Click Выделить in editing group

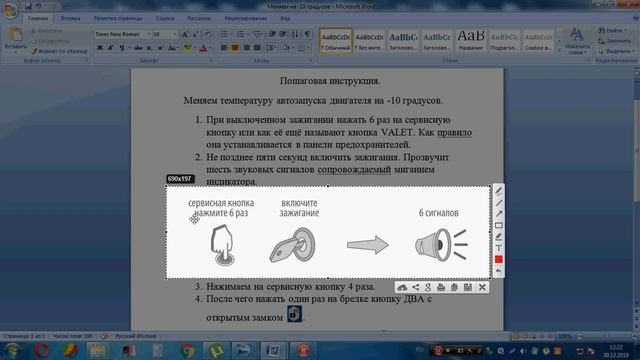pos(616,51)
